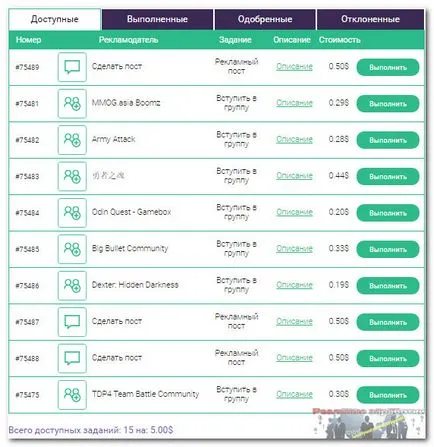Open the Одобренные tab
This screenshot has height=447, width=434.
(x=265, y=19)
